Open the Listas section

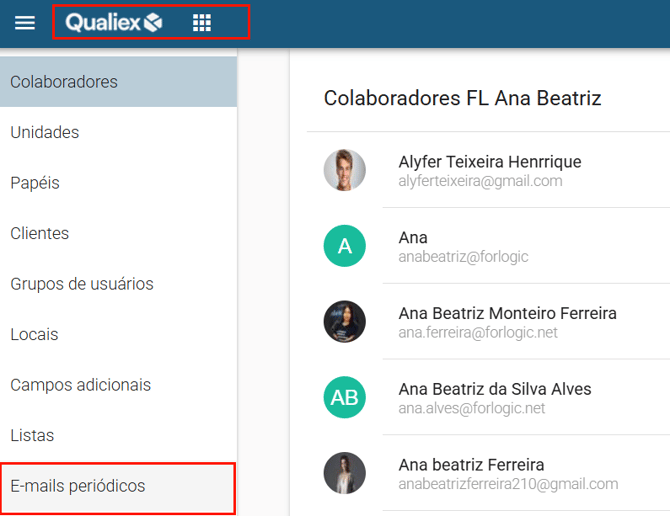(32, 435)
